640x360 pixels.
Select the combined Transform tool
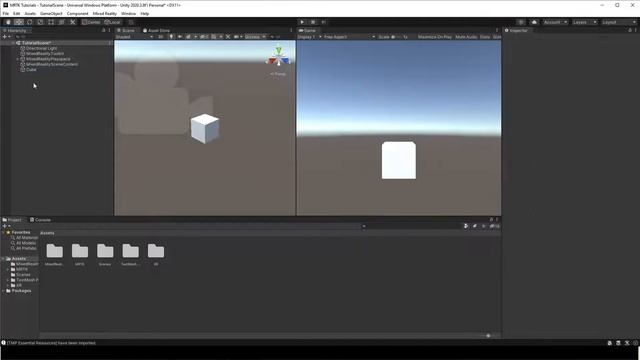[62, 22]
